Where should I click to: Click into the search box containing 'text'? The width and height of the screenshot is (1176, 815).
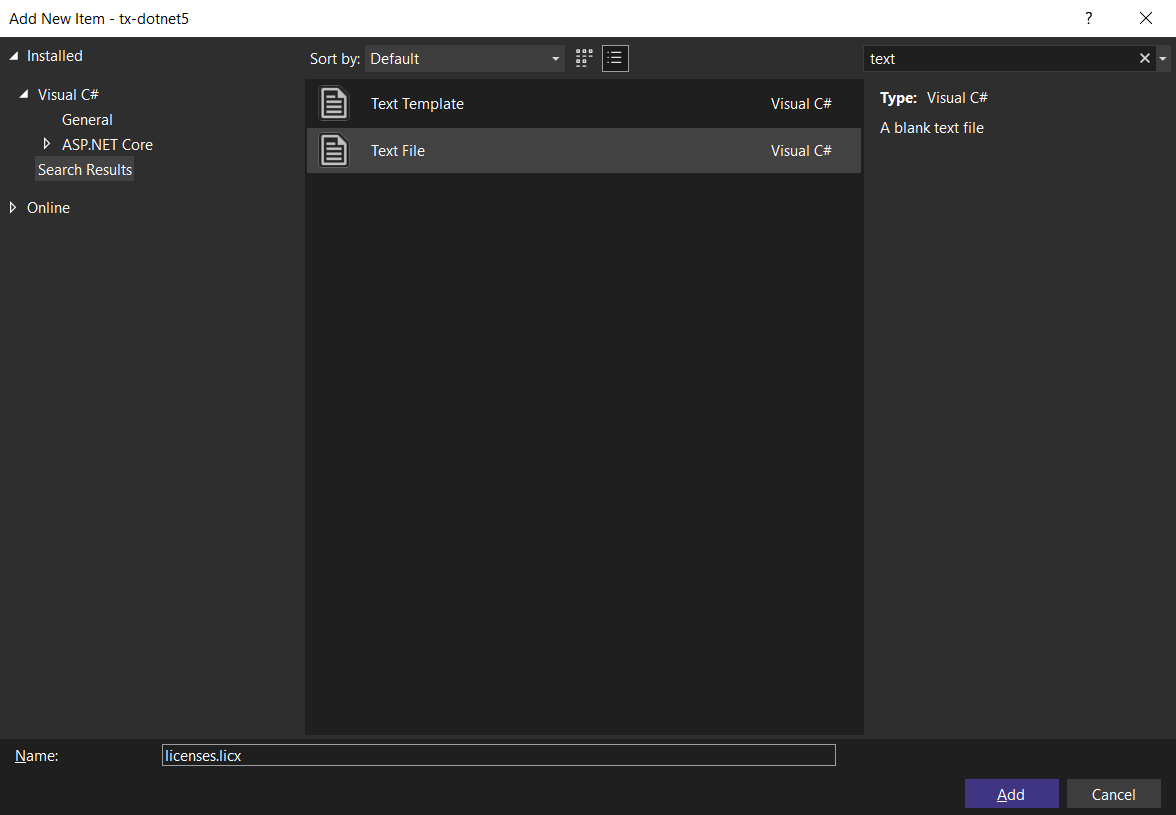999,58
